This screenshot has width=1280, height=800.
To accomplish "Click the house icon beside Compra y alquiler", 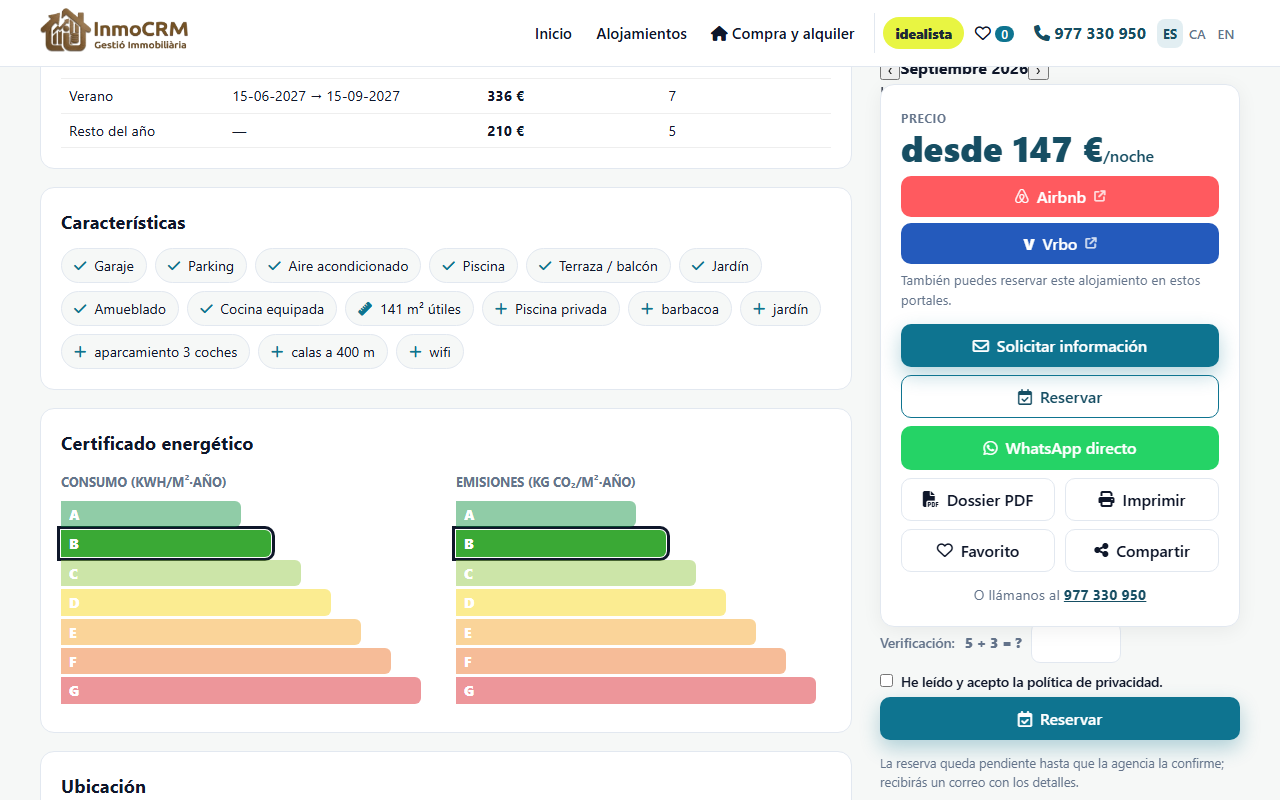I will pos(719,33).
